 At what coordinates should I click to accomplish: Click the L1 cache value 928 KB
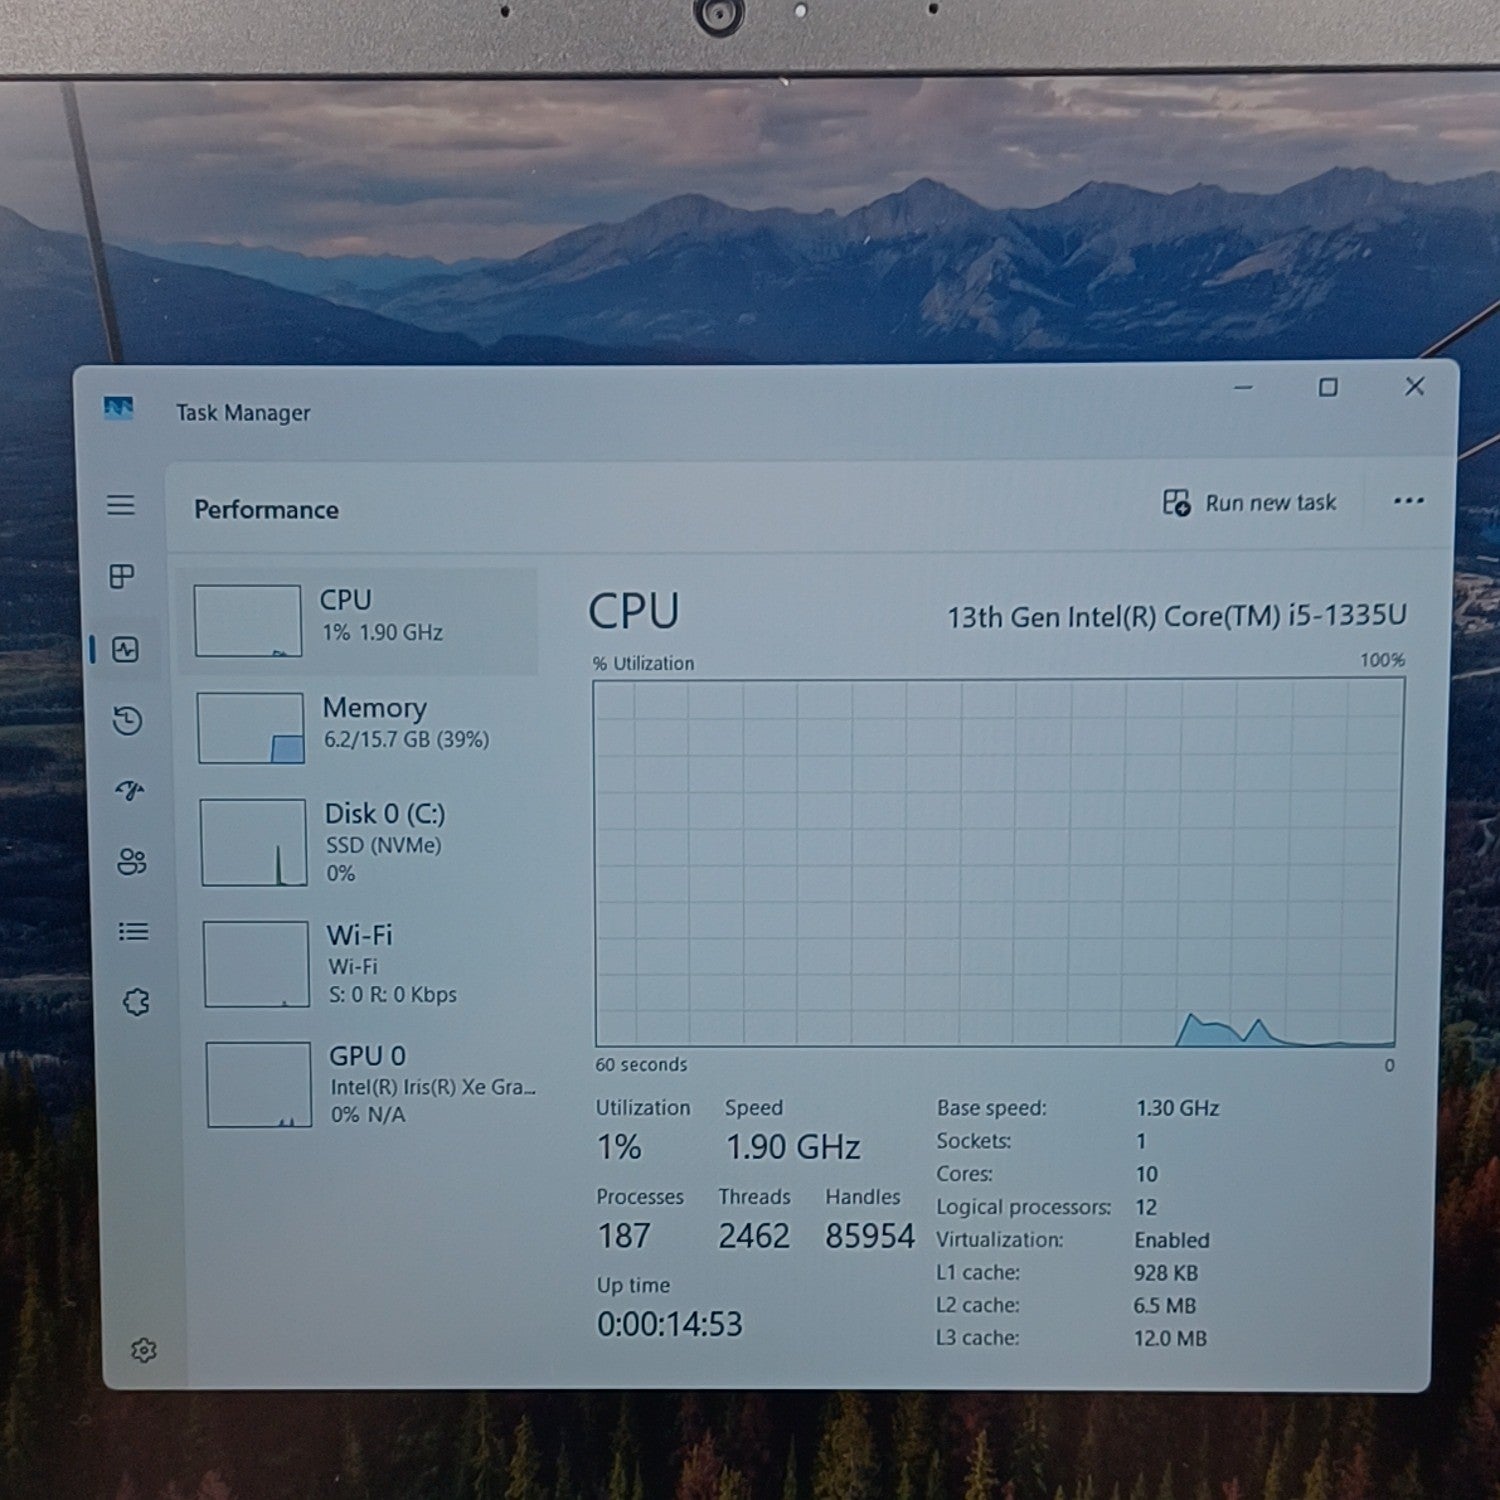pos(1166,1273)
